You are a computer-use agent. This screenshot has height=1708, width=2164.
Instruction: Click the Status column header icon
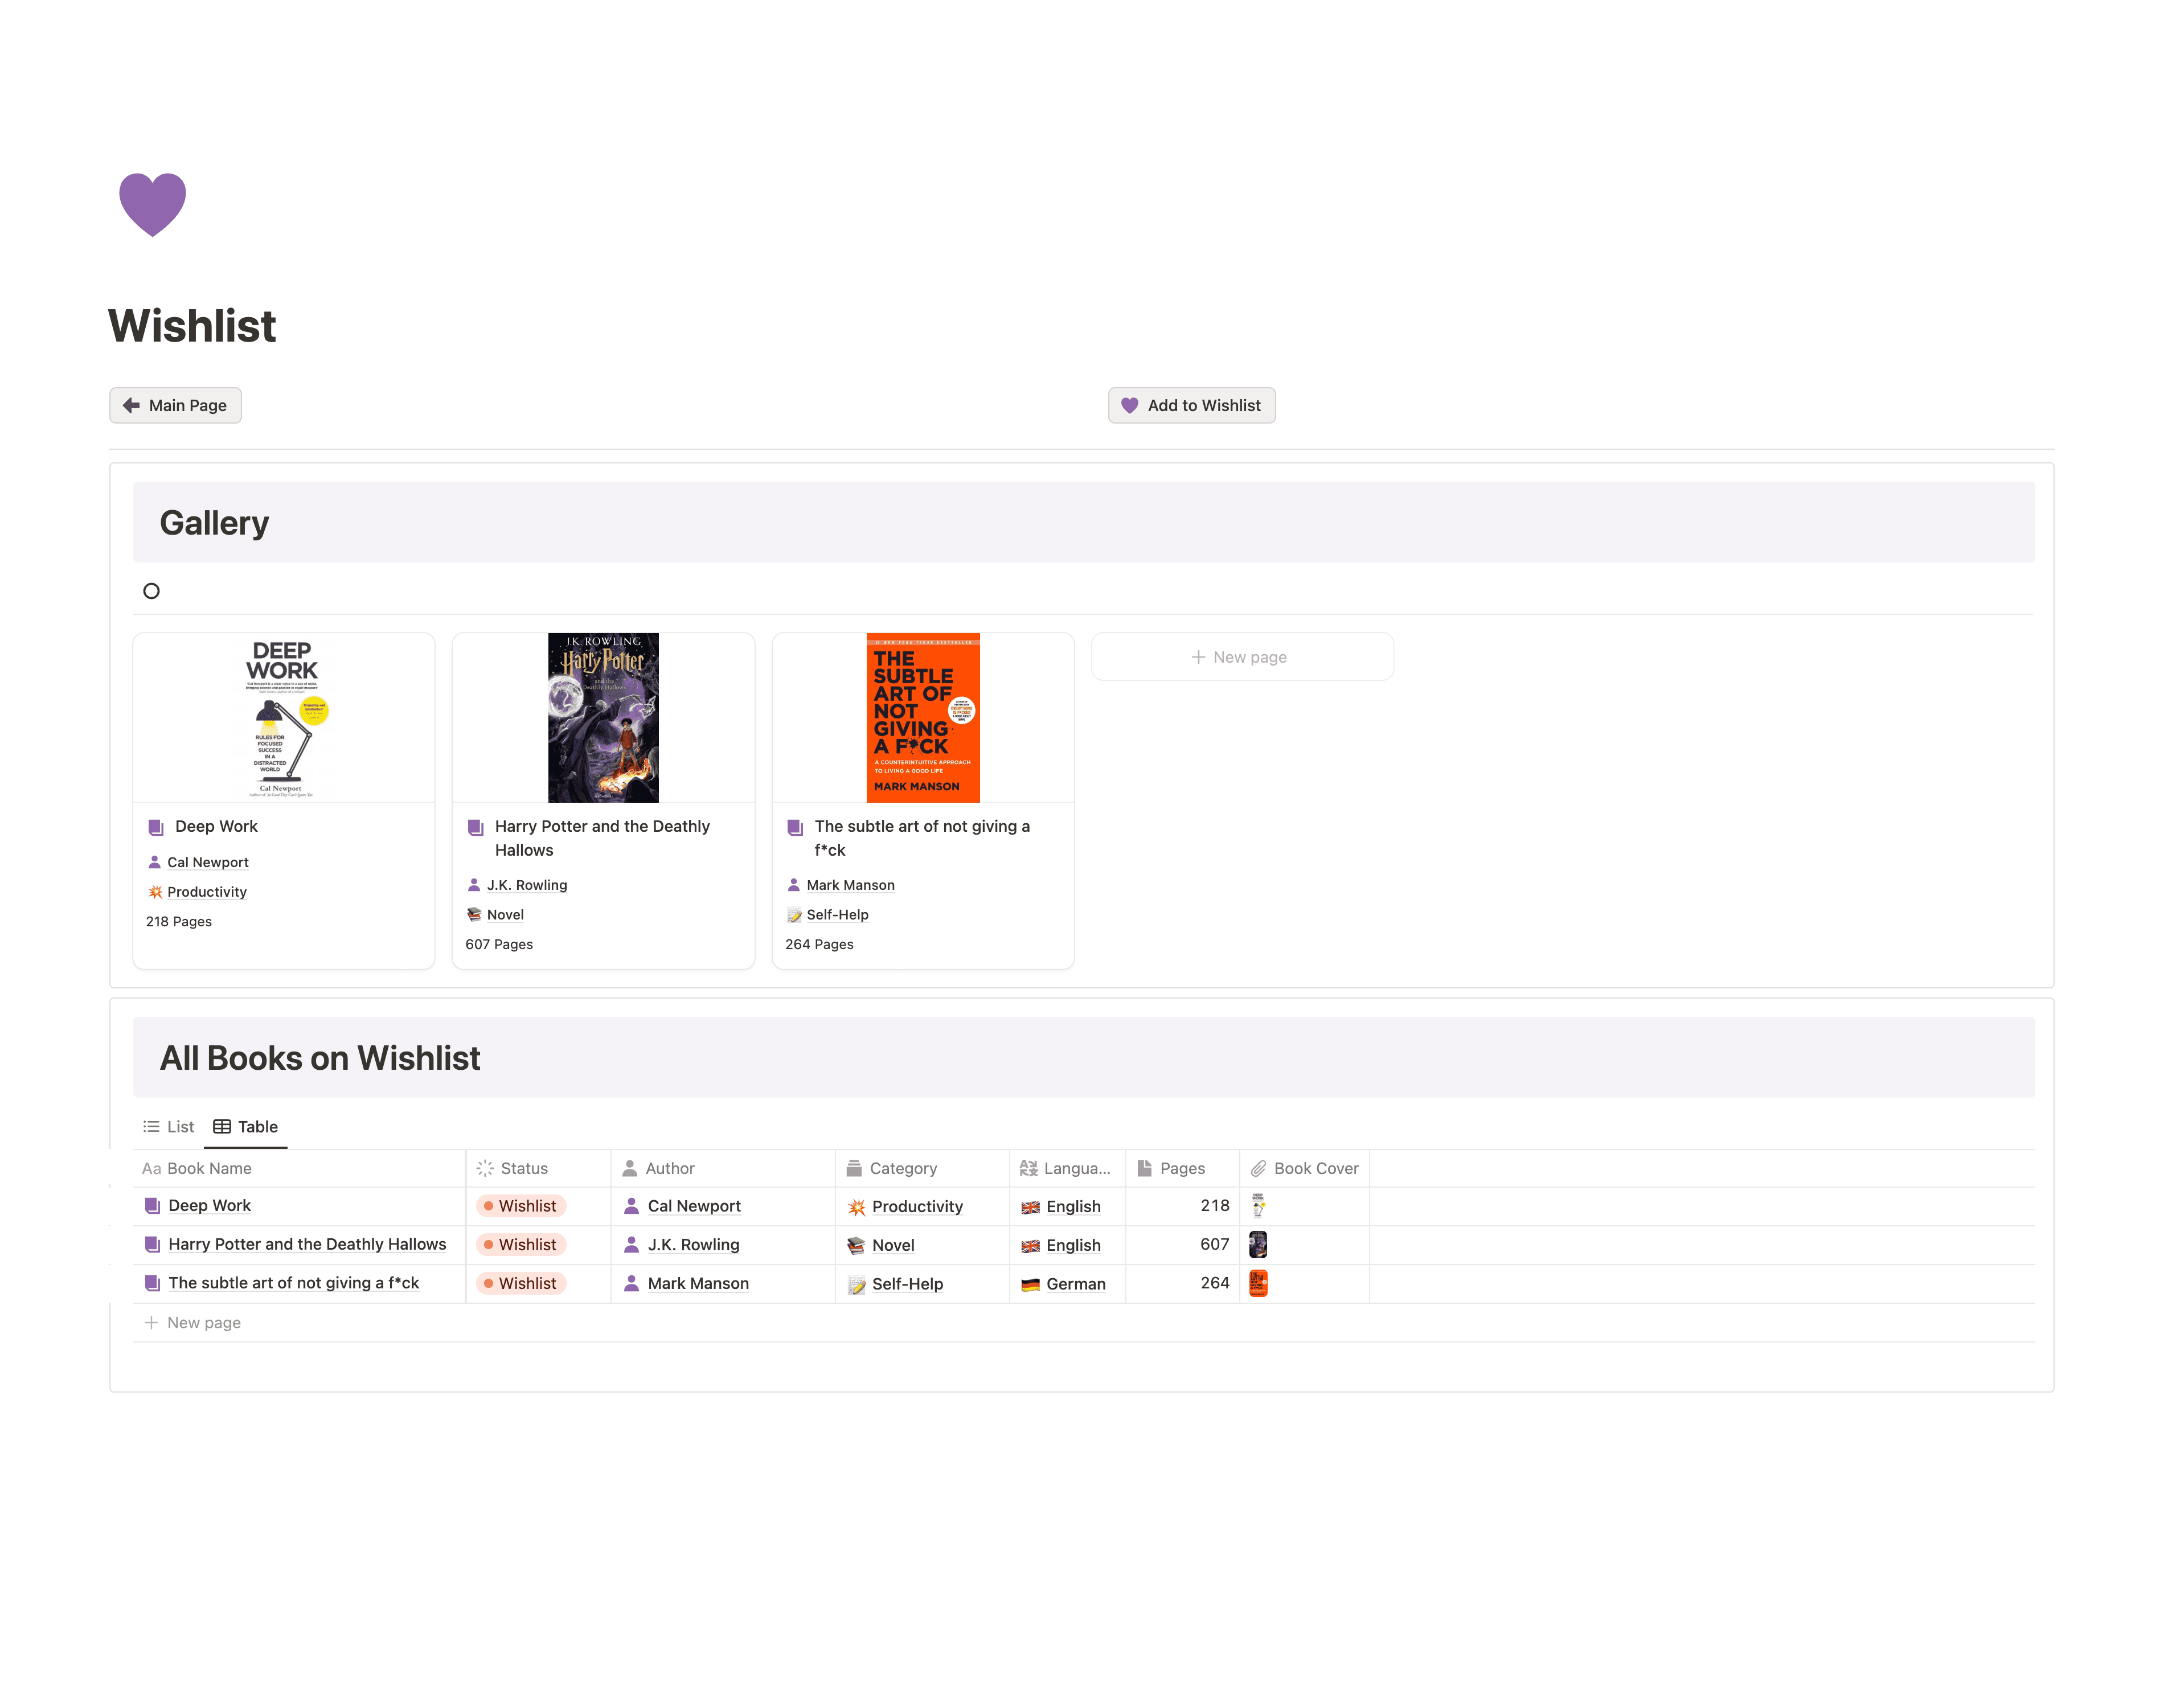[485, 1168]
